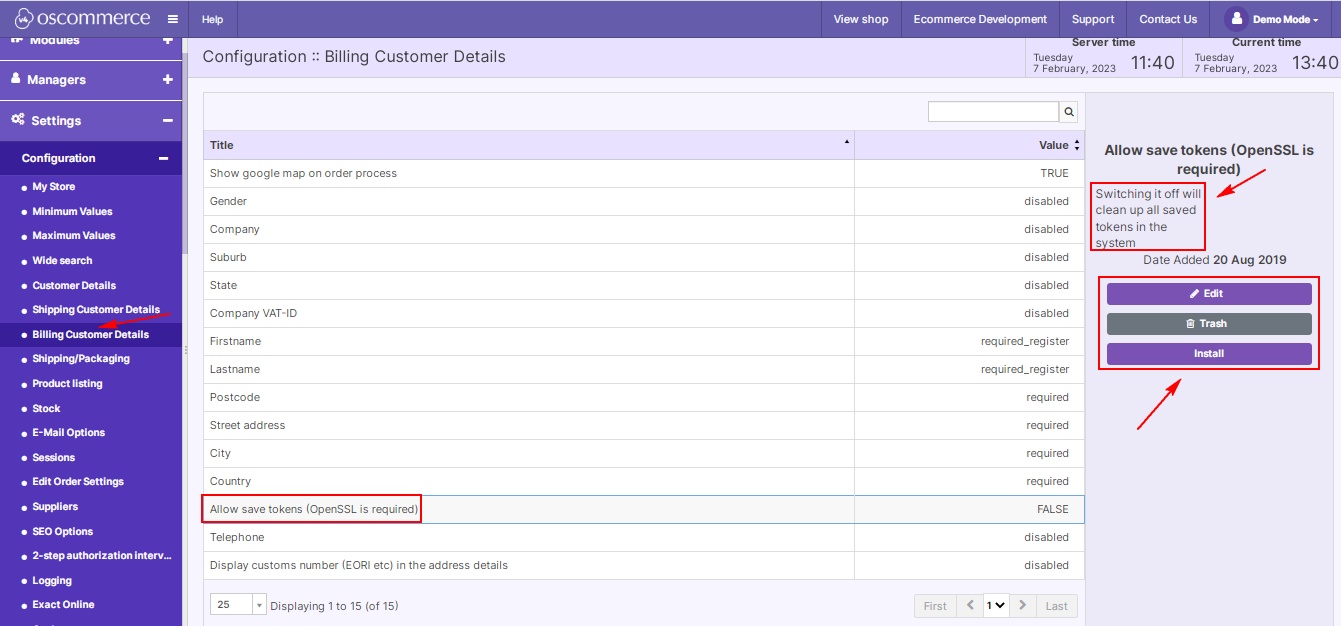
Task: Select the Company row
Action: (x=644, y=230)
